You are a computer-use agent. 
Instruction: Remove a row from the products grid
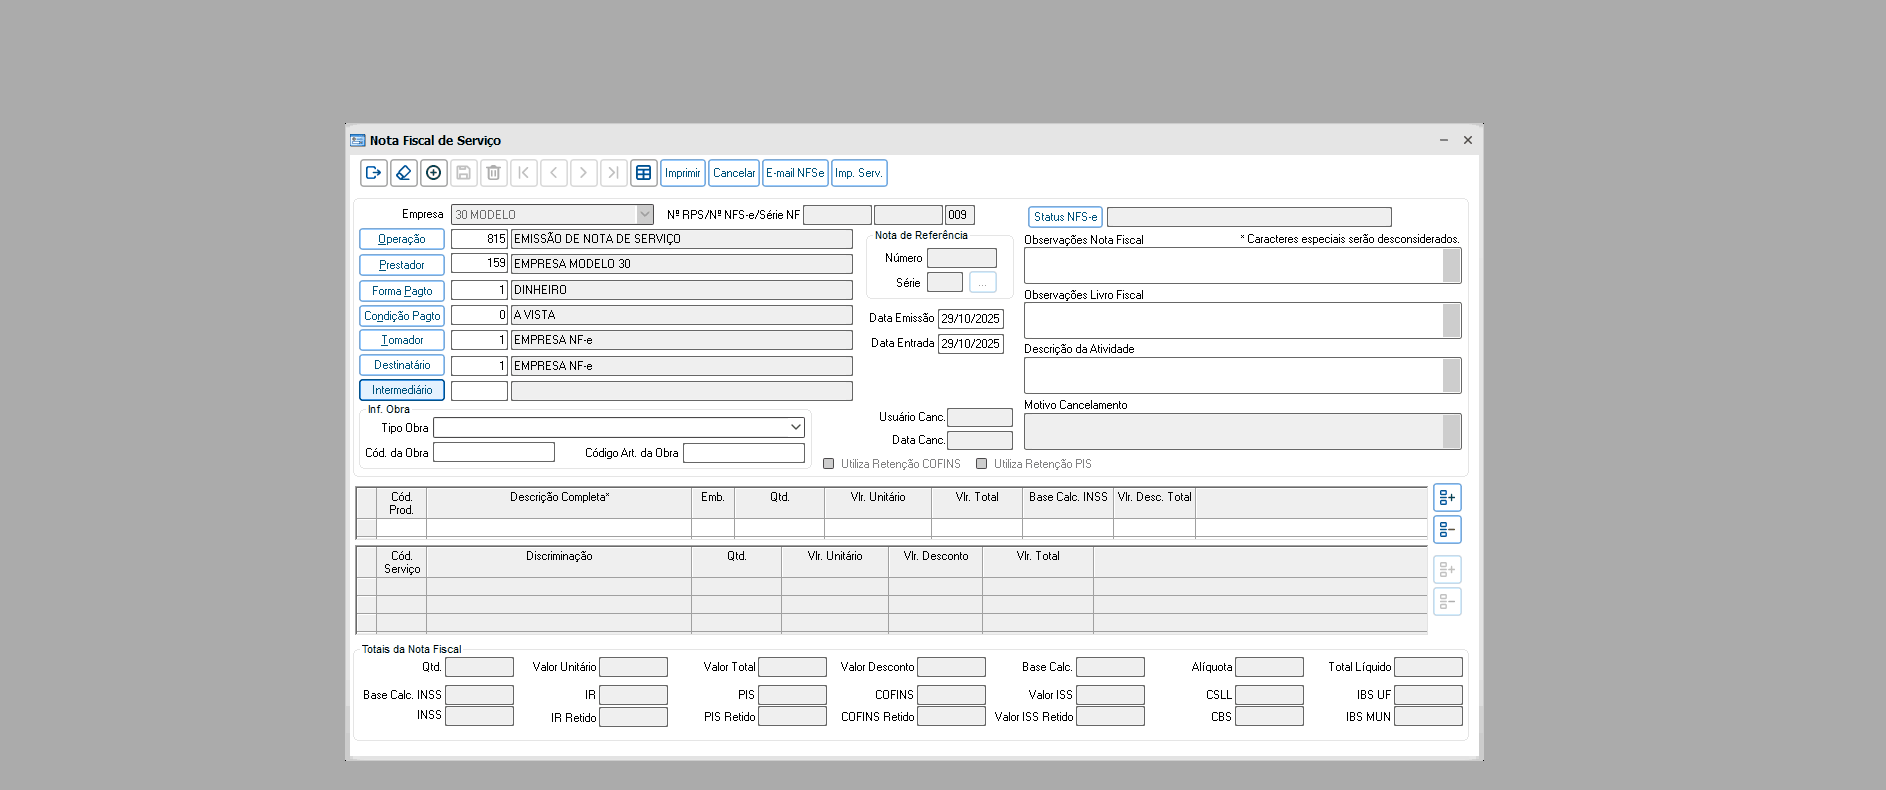click(x=1447, y=530)
